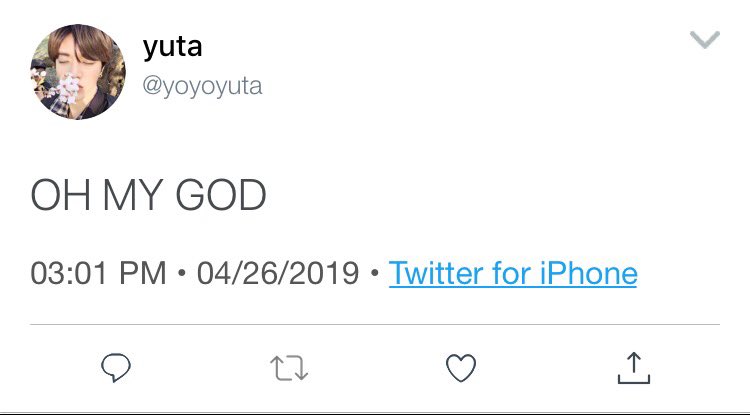Open the Twitter for iPhone link
The width and height of the screenshot is (750, 415).
point(513,273)
